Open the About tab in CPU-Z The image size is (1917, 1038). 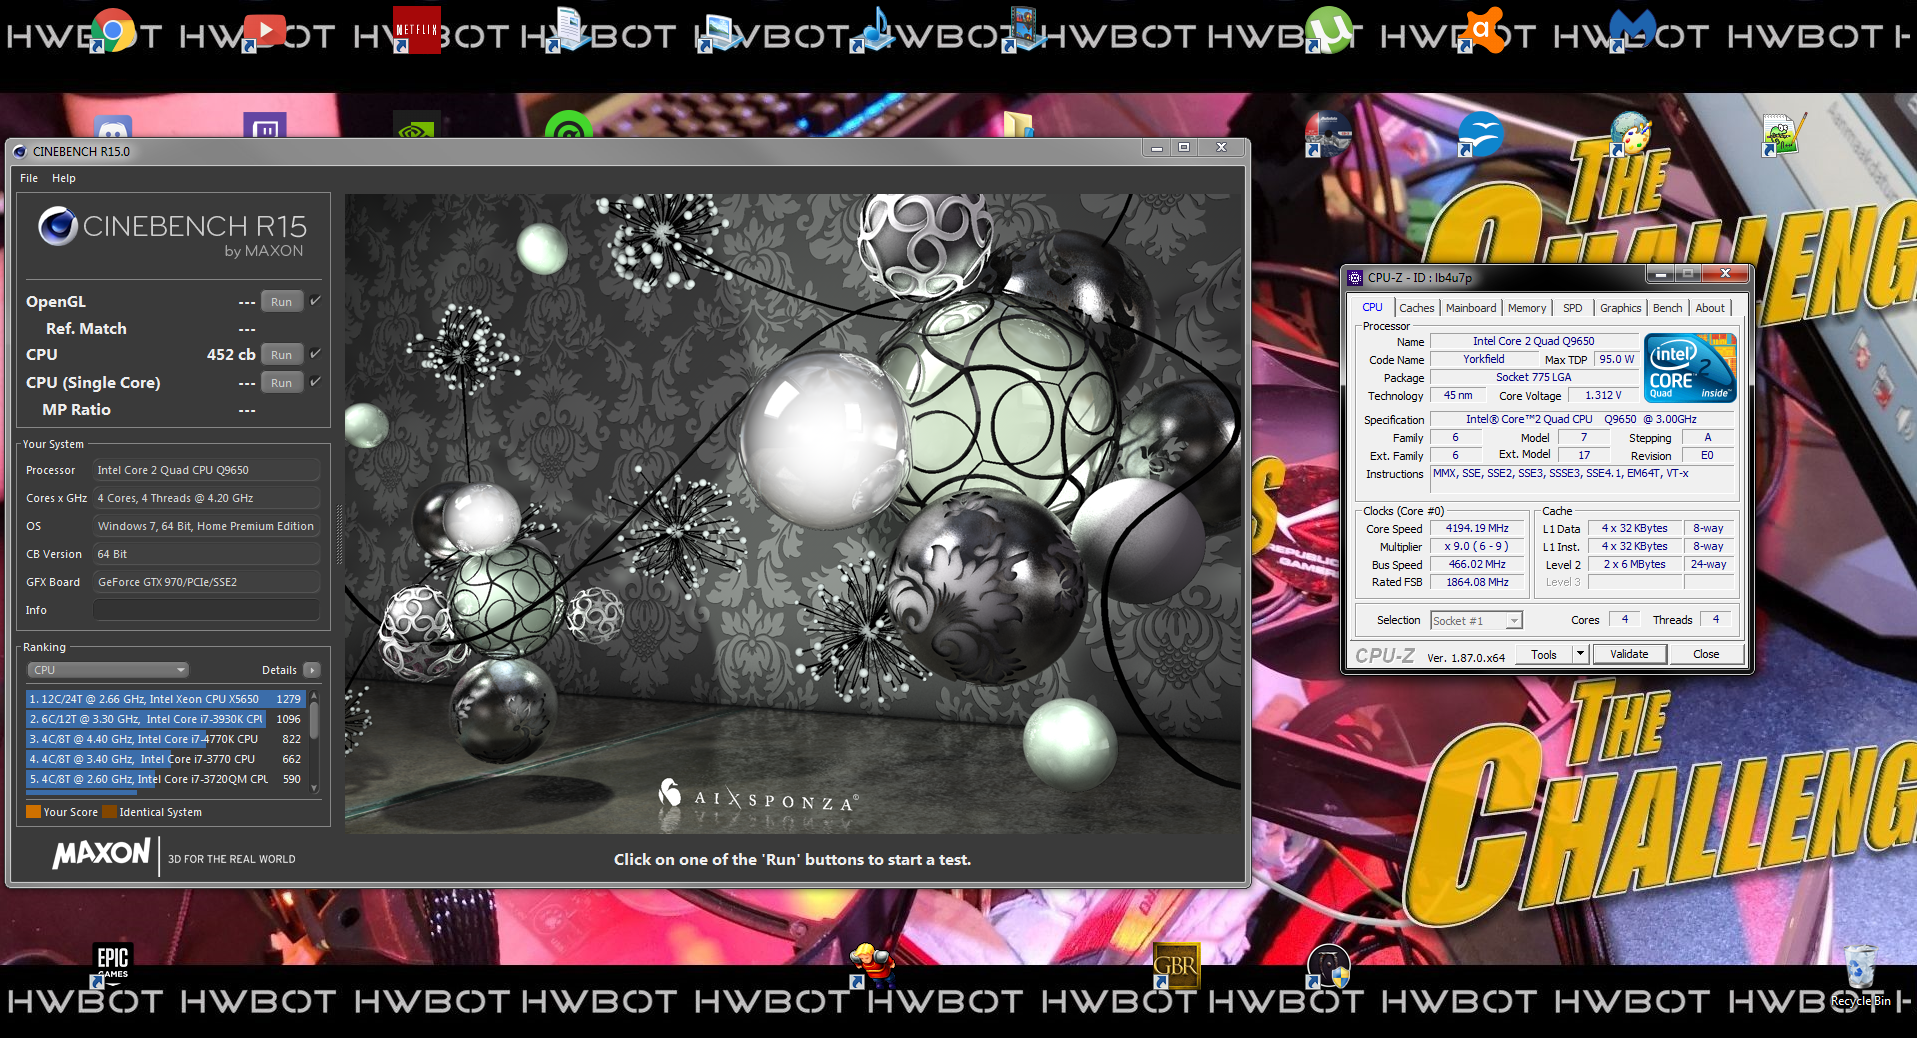tap(1710, 308)
